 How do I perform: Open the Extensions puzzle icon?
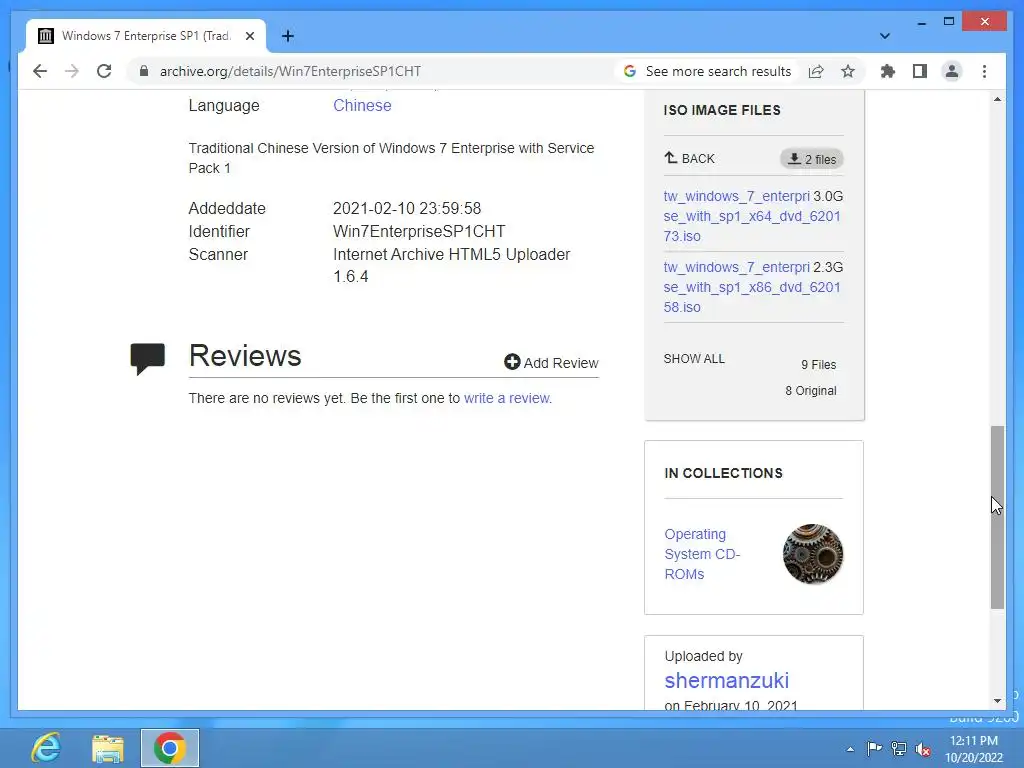click(x=888, y=71)
